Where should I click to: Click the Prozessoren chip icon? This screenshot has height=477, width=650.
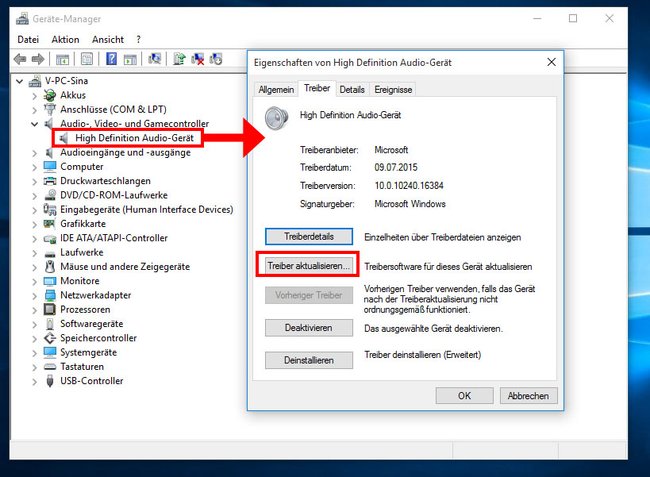50,310
